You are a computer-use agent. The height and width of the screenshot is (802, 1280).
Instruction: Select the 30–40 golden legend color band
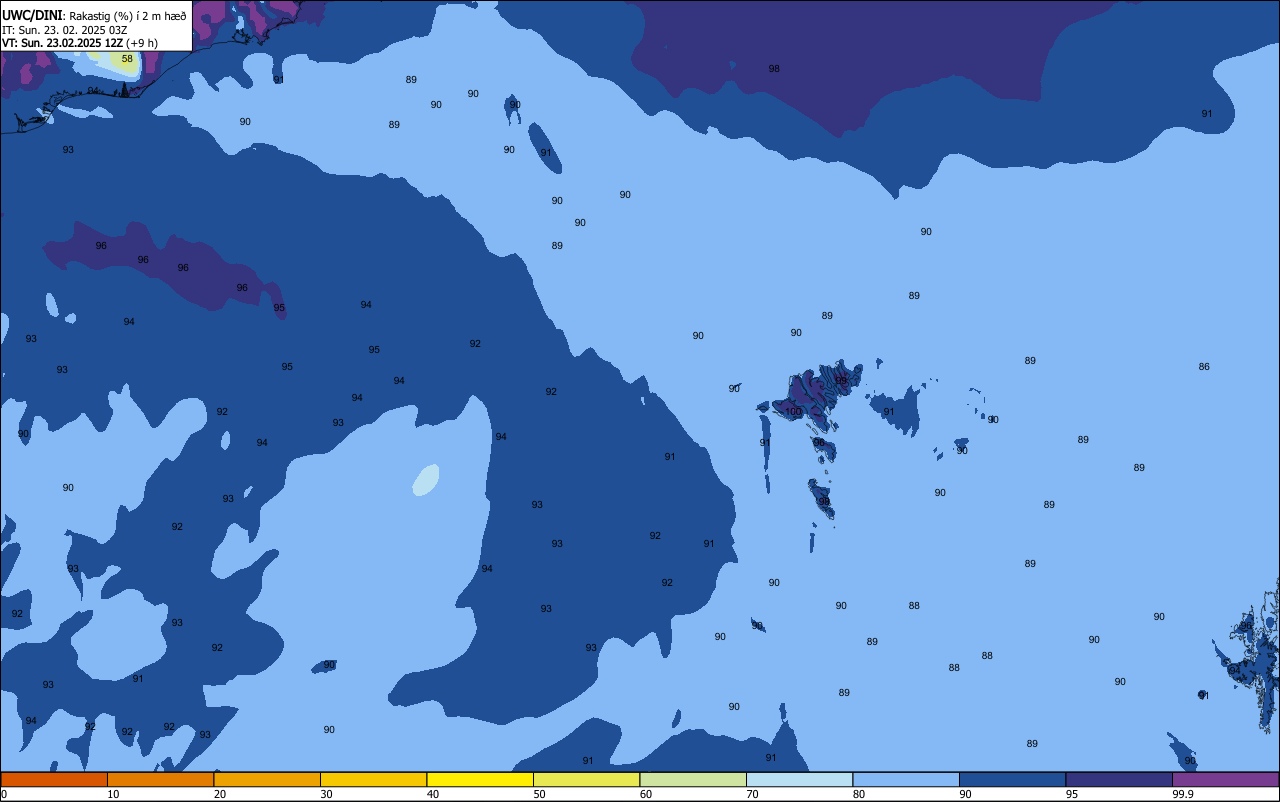tap(374, 779)
